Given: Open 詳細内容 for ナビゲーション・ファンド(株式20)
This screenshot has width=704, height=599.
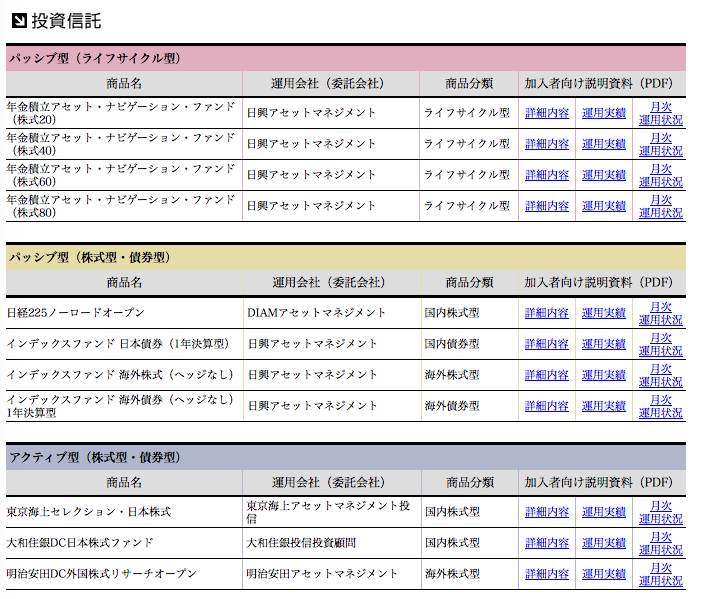Looking at the screenshot, I should pyautogui.click(x=547, y=113).
